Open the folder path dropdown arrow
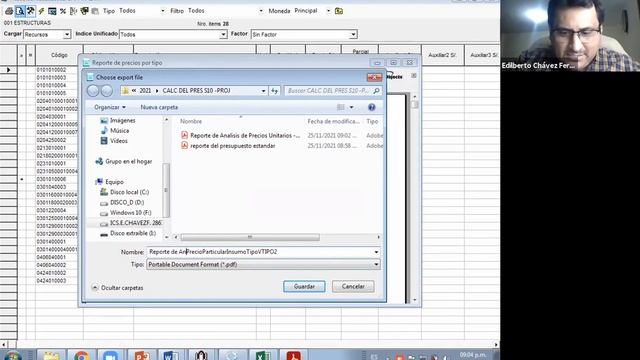 point(263,91)
